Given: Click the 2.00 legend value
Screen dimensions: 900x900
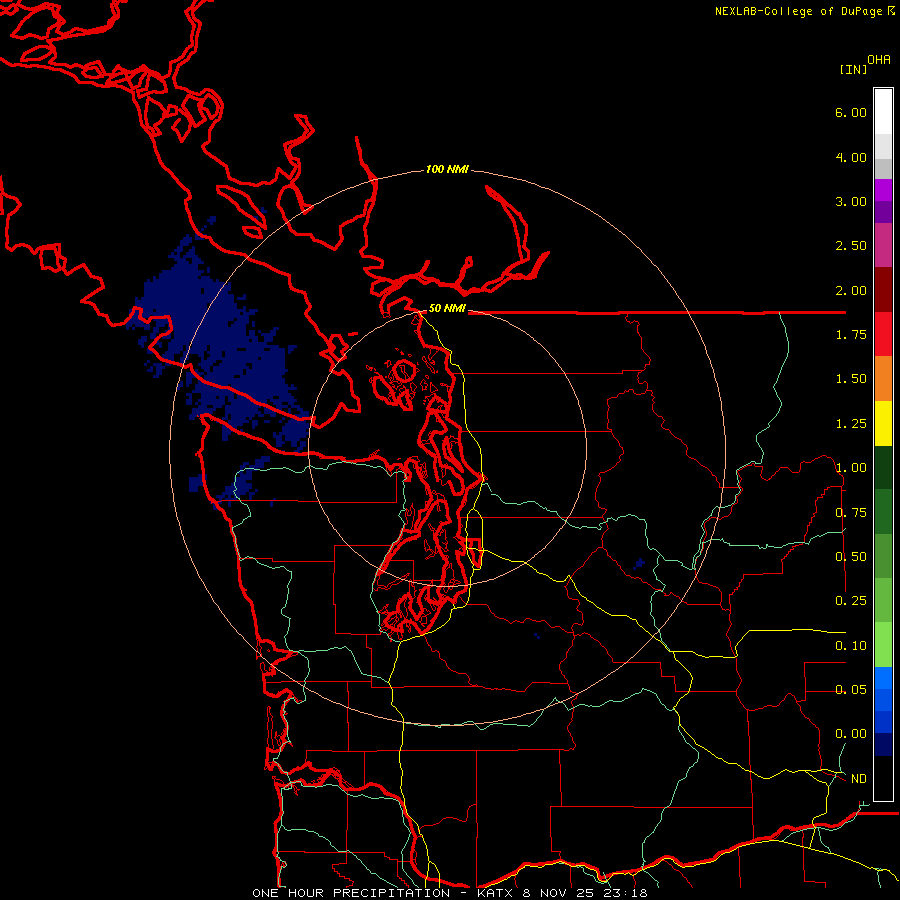Looking at the screenshot, I should click(x=851, y=290).
